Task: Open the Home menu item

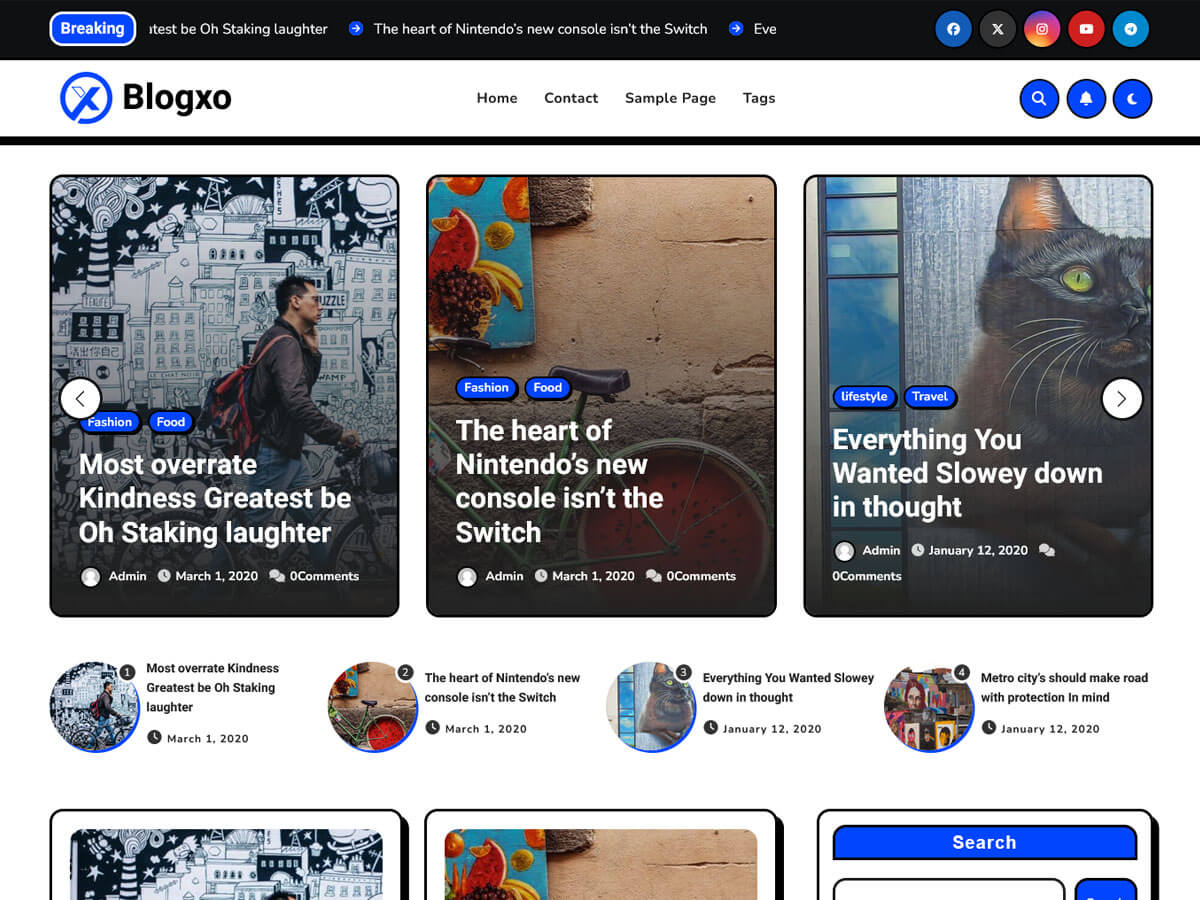Action: [497, 98]
